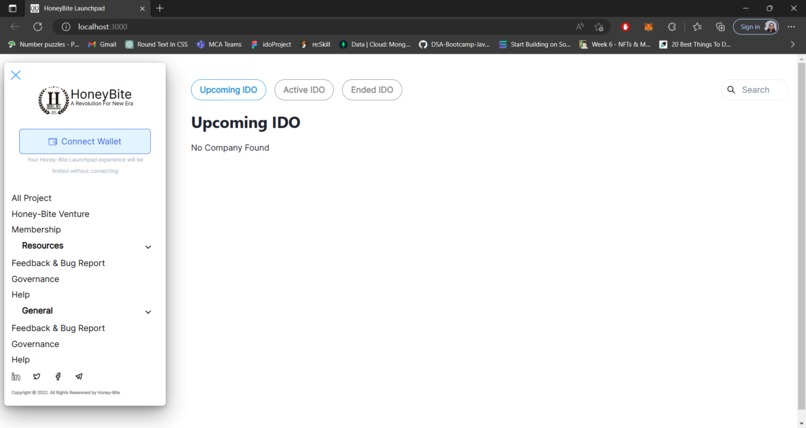Viewport: 806px width, 428px height.
Task: Close the HoneyBite Launchpad tab
Action: (x=142, y=8)
